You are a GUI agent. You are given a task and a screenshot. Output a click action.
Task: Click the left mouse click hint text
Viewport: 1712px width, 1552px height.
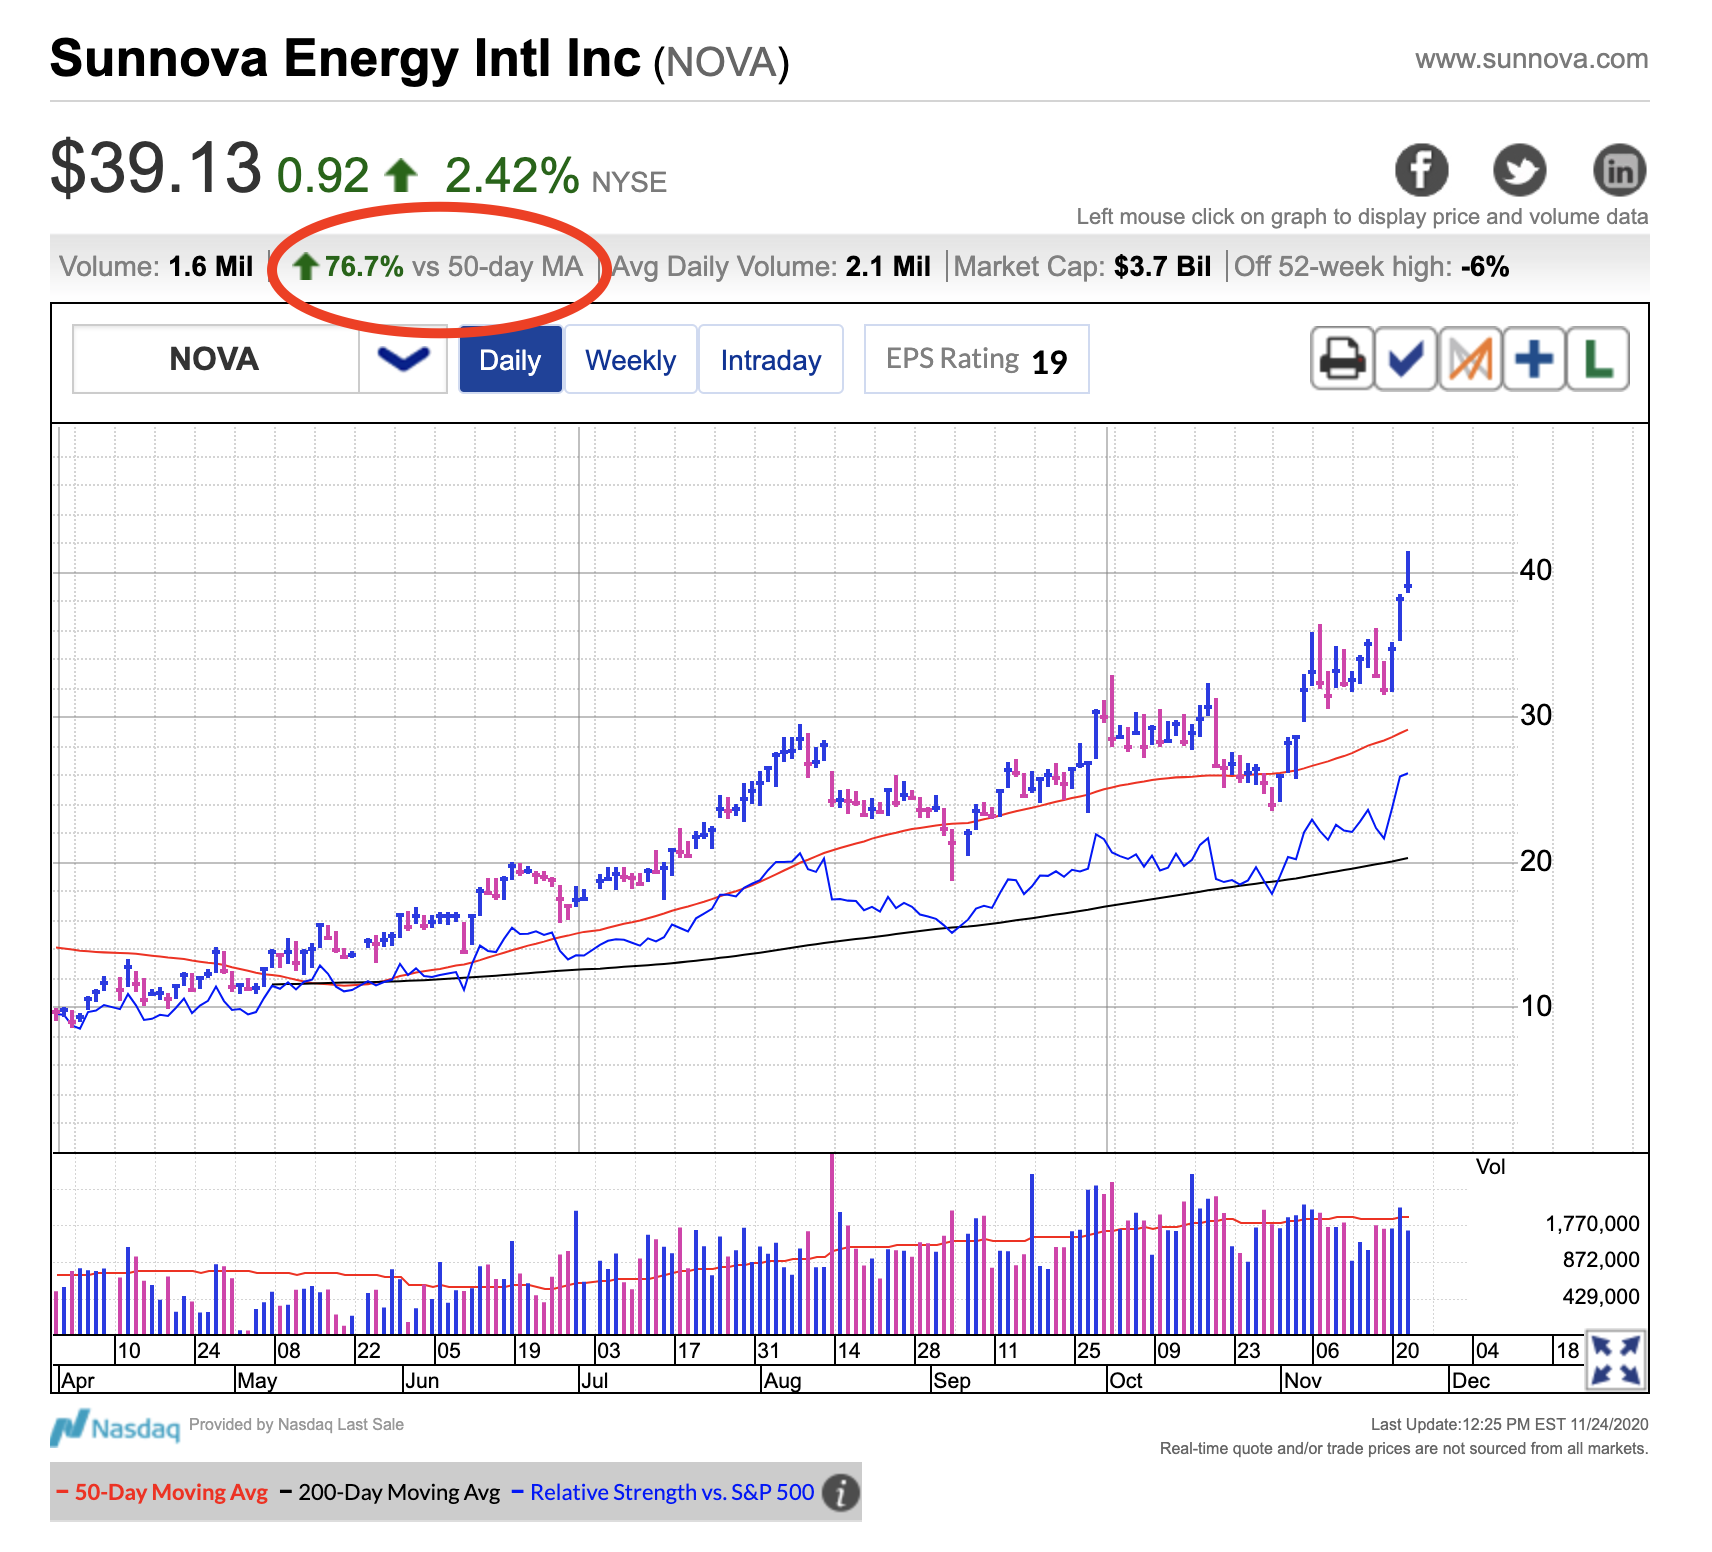click(x=1362, y=217)
